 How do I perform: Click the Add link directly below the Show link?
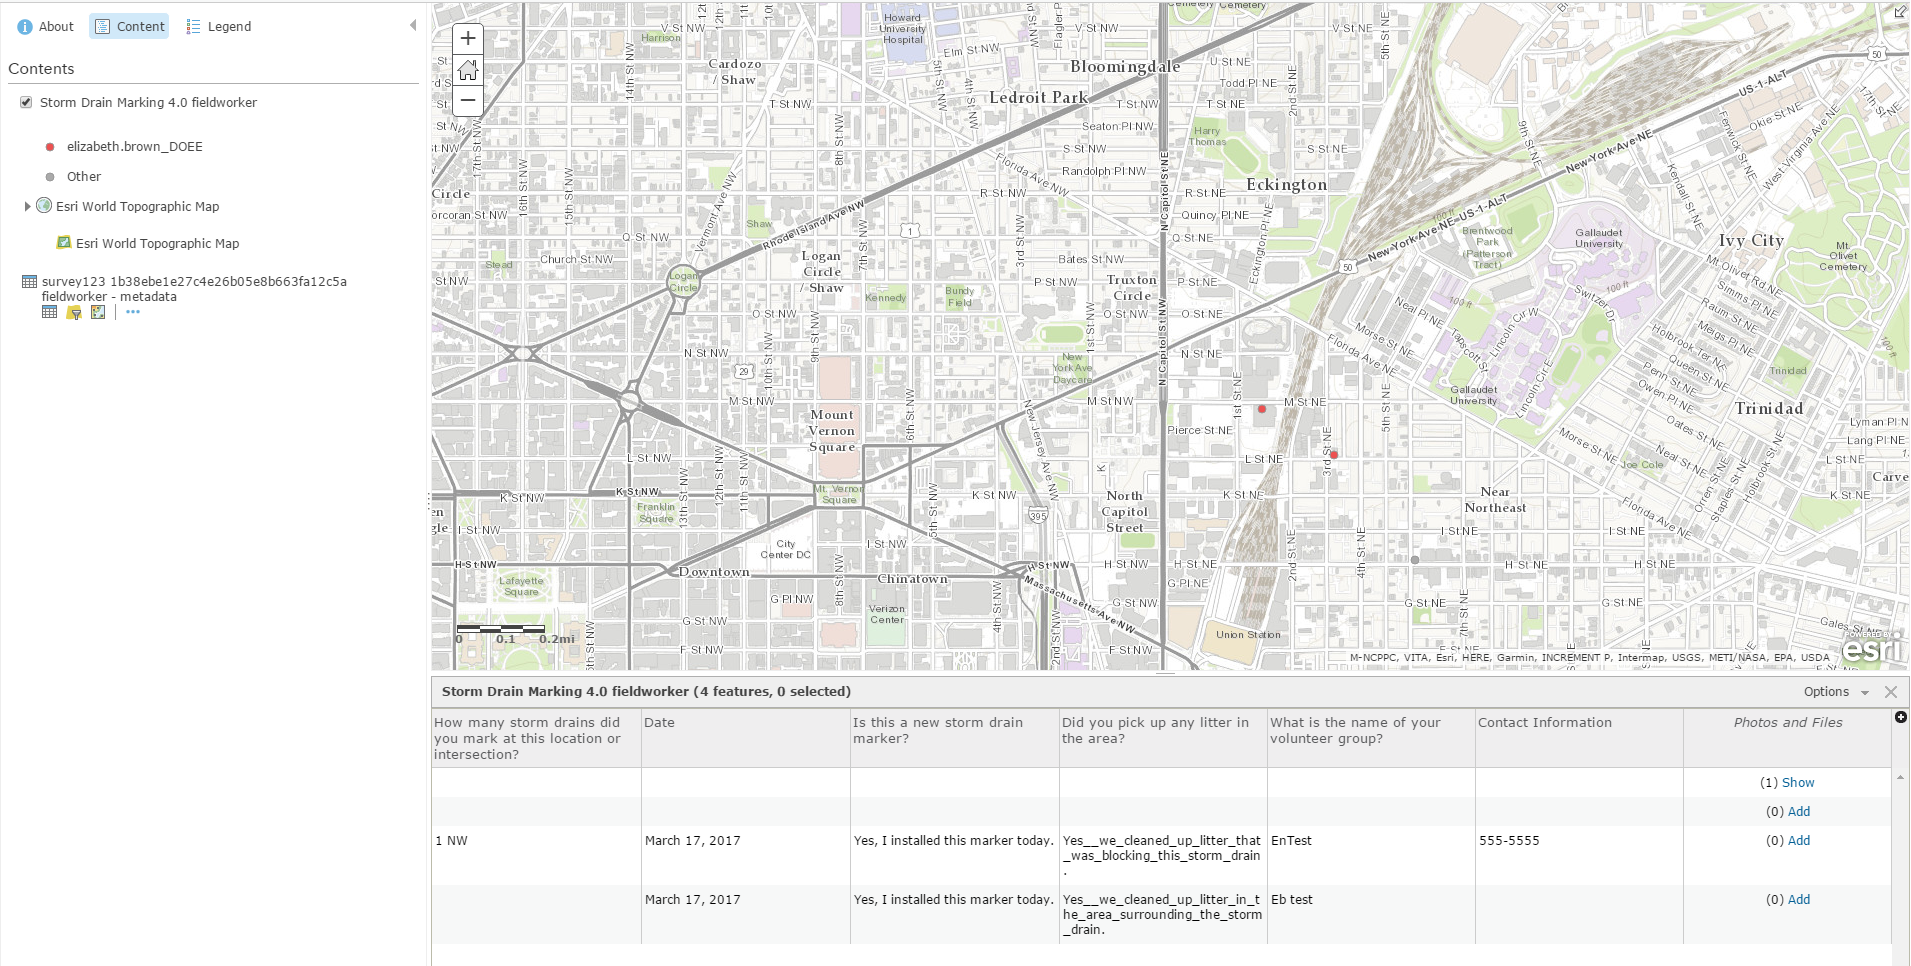point(1799,812)
